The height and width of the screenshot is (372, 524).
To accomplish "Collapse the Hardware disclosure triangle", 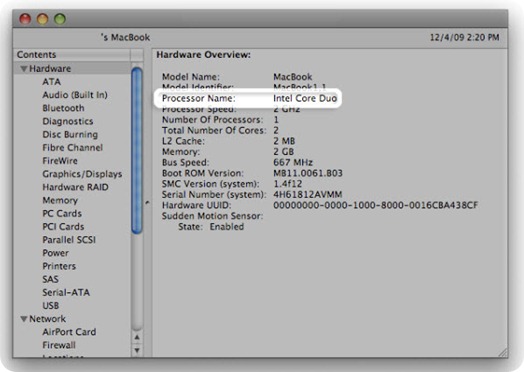I will 24,69.
